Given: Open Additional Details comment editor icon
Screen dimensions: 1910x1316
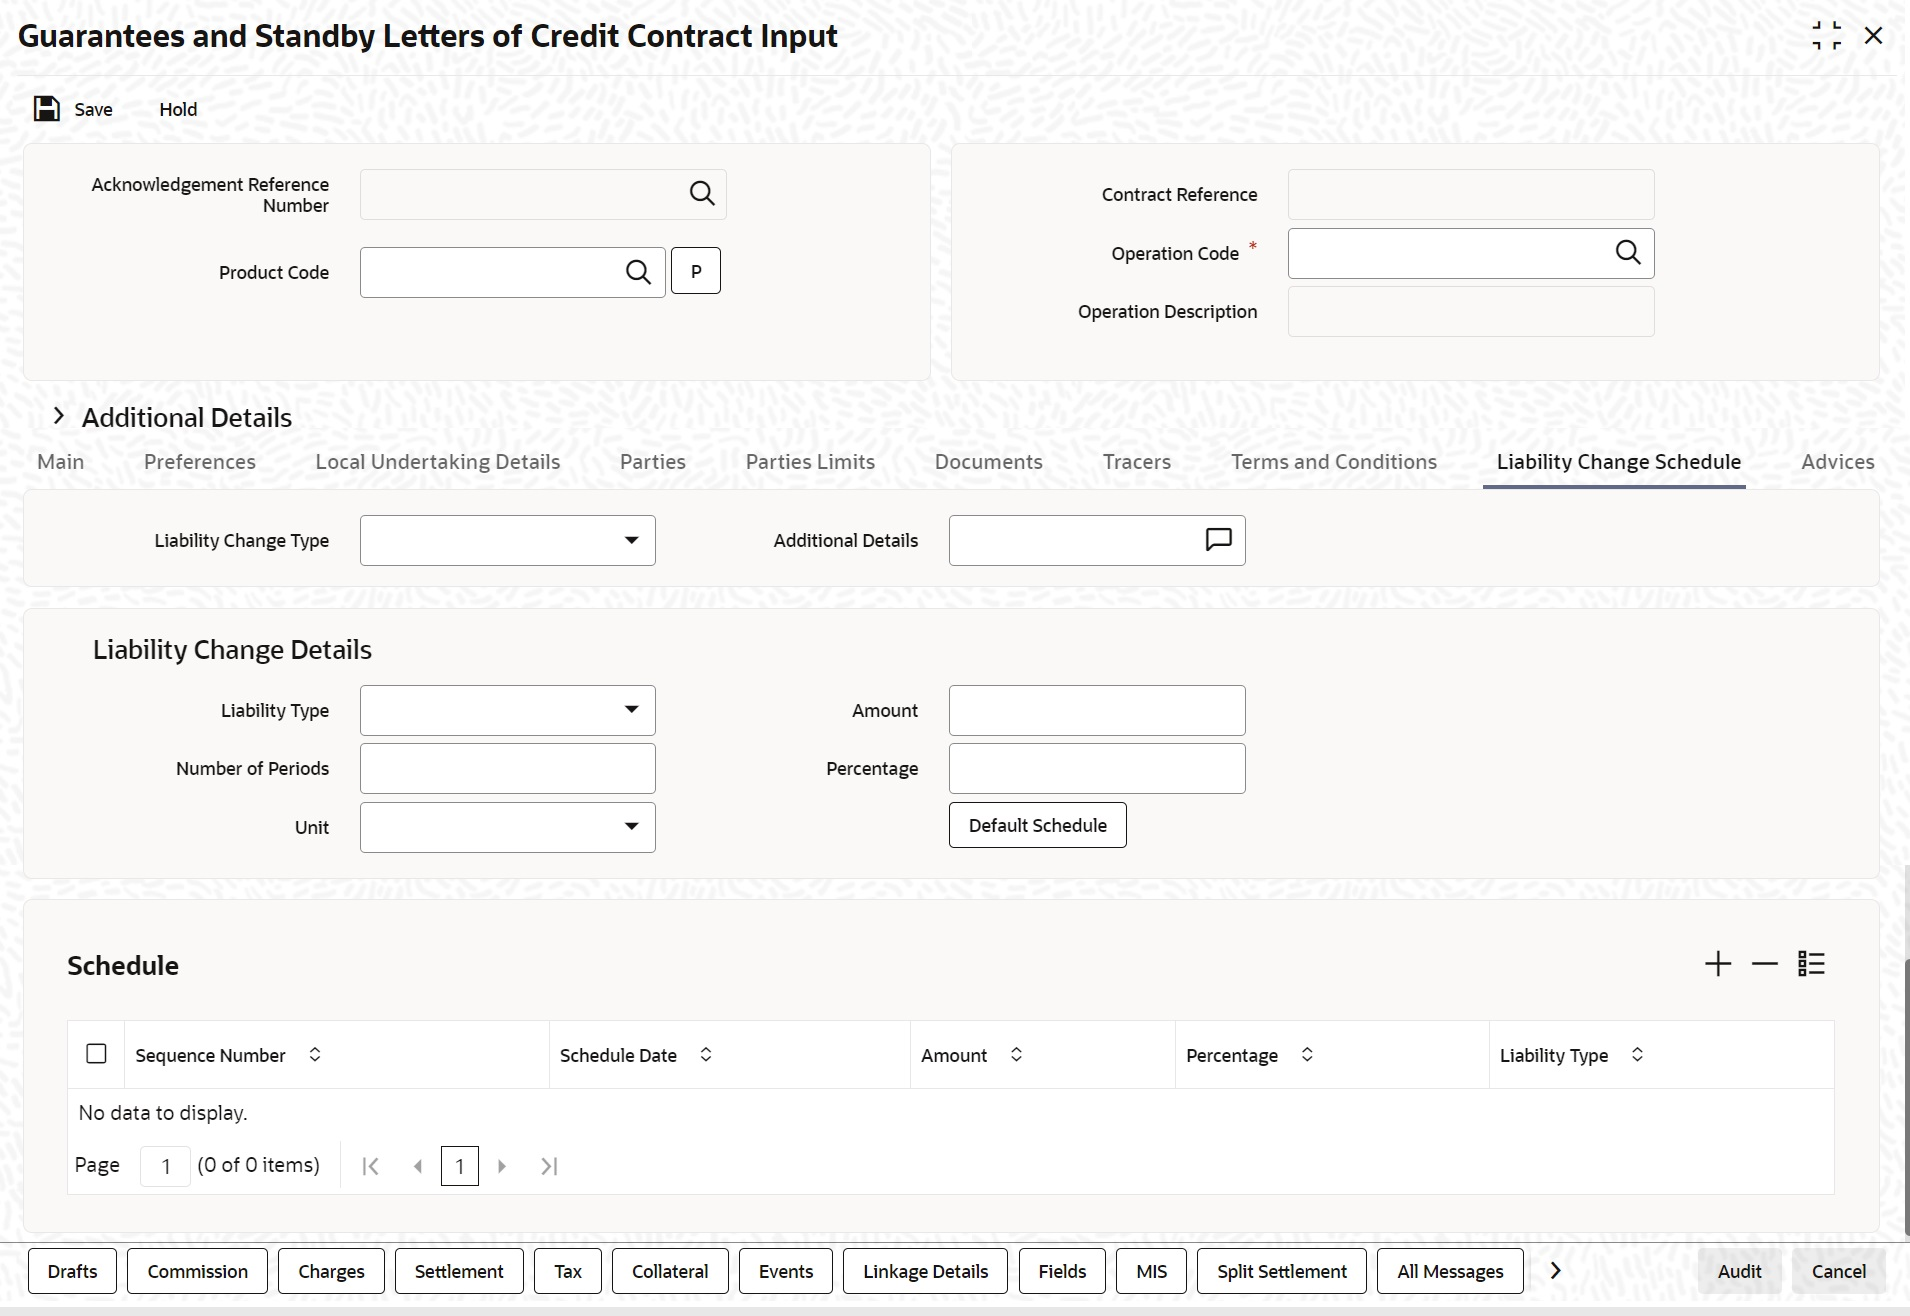Looking at the screenshot, I should click(1218, 540).
